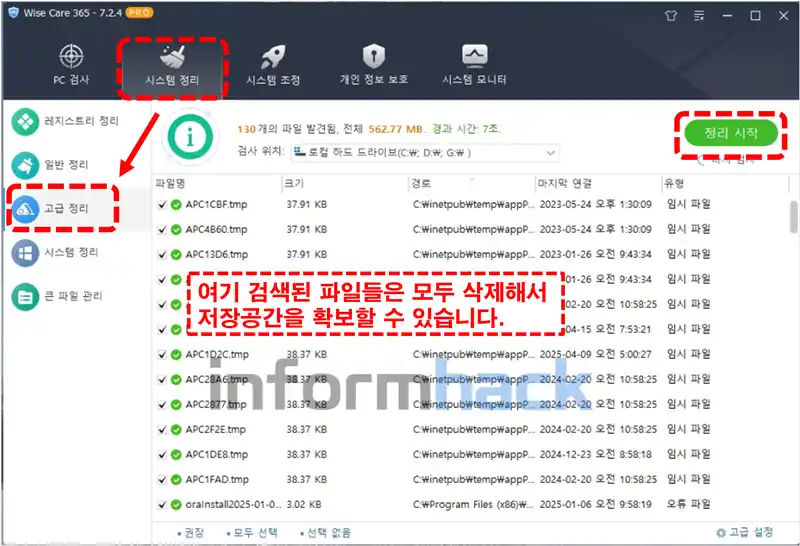
Task: Uncheck APC4B60.tmp checkbox
Action: click(162, 230)
